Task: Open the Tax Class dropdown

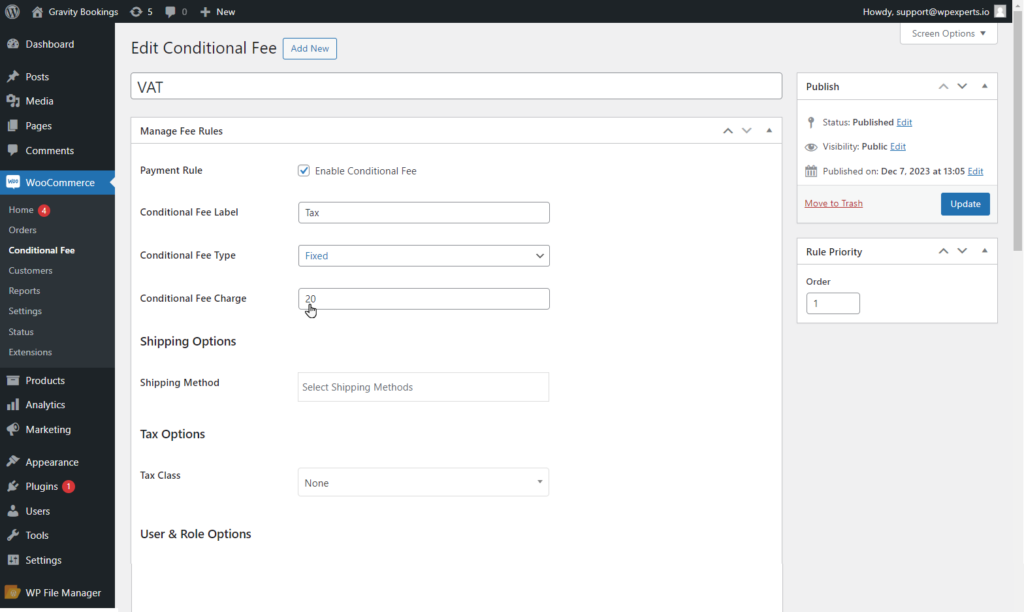Action: pos(423,483)
